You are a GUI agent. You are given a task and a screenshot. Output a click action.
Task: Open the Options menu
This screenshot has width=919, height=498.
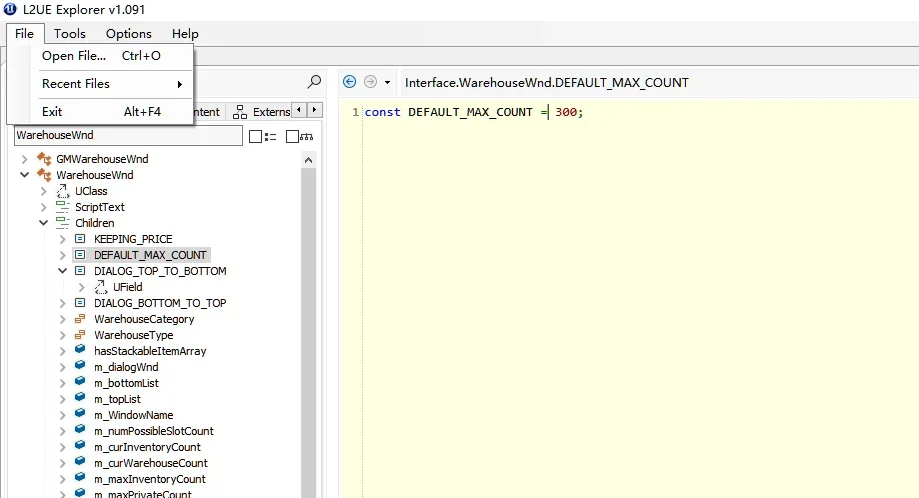coord(129,33)
